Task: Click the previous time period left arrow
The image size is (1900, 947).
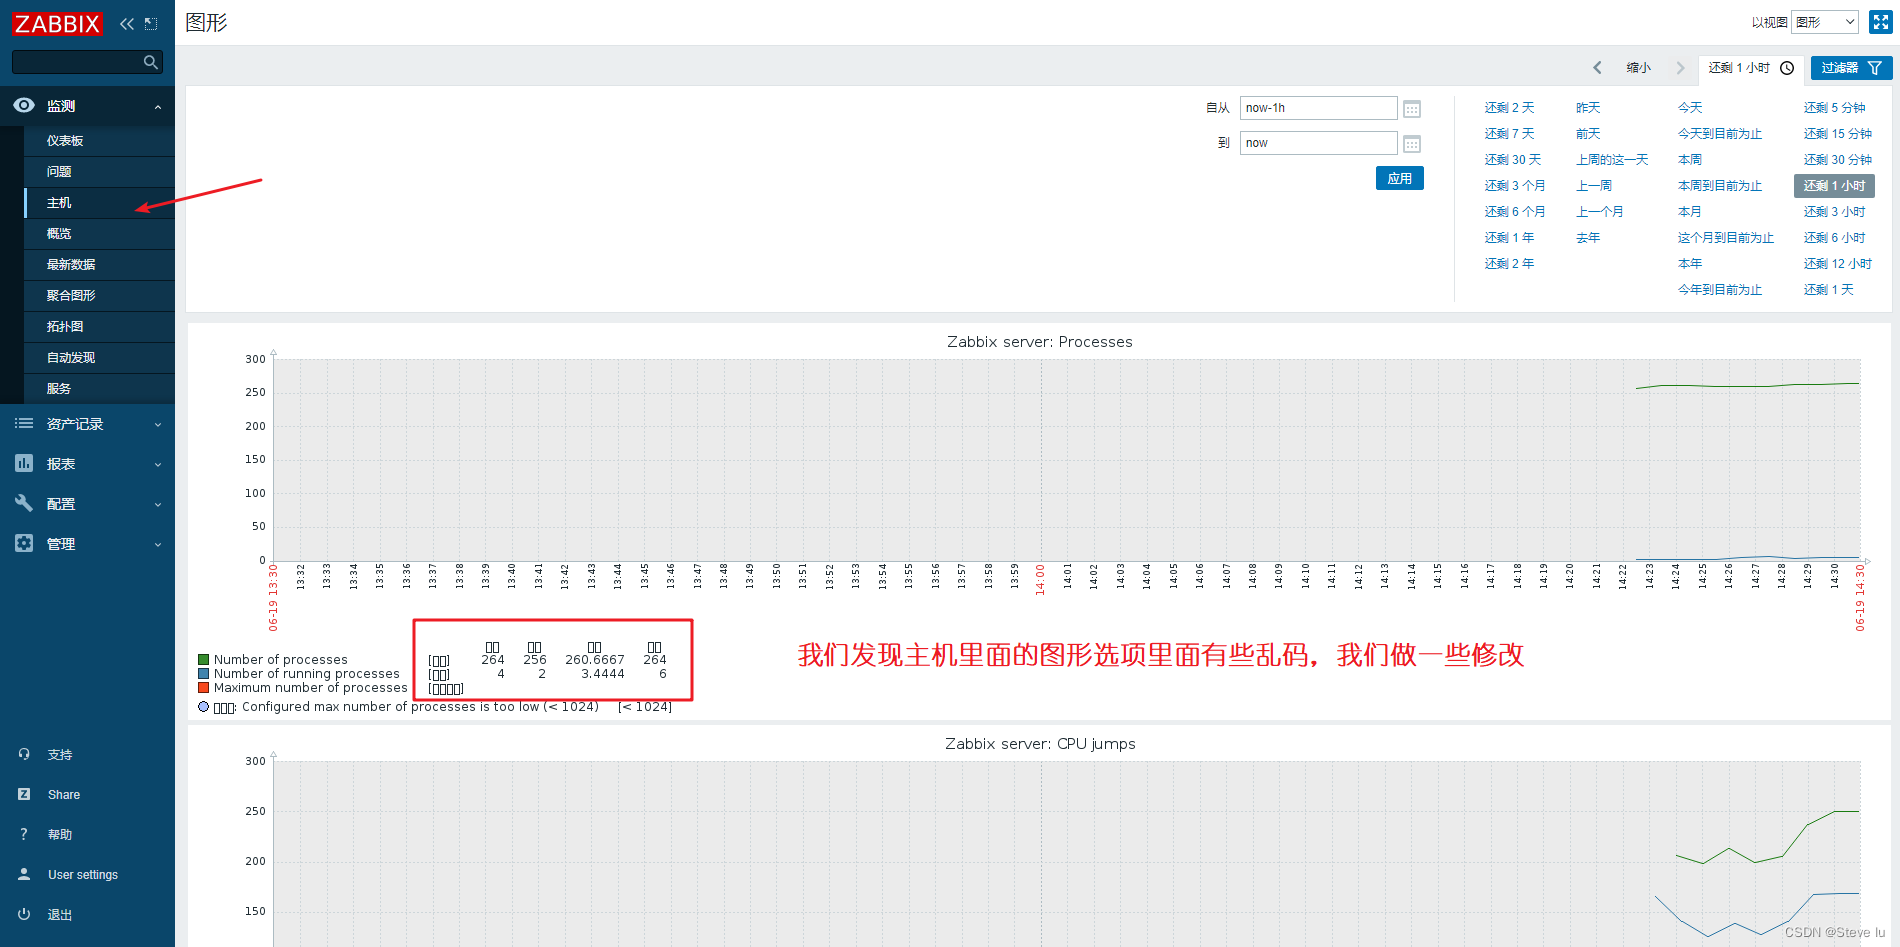Action: (x=1597, y=68)
